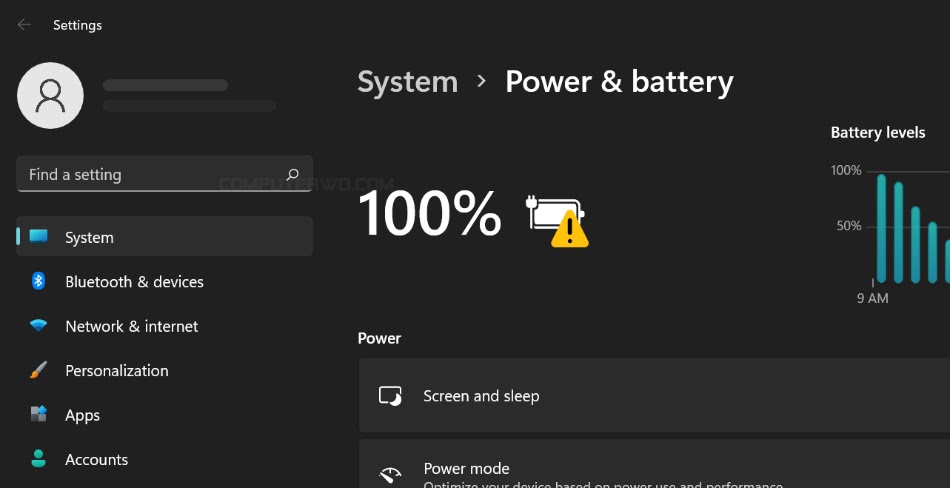Go back using the Settings back arrow

24,25
